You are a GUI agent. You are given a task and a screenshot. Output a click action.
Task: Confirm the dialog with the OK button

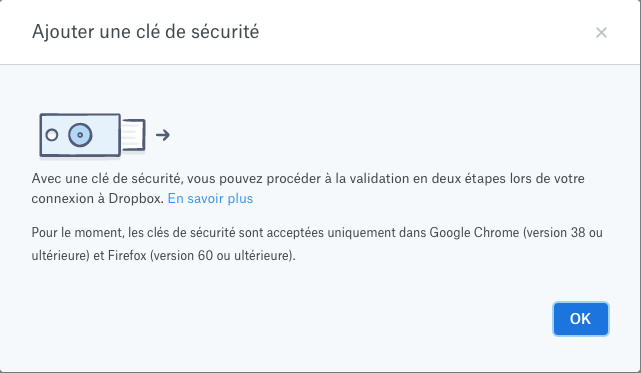[x=580, y=319]
